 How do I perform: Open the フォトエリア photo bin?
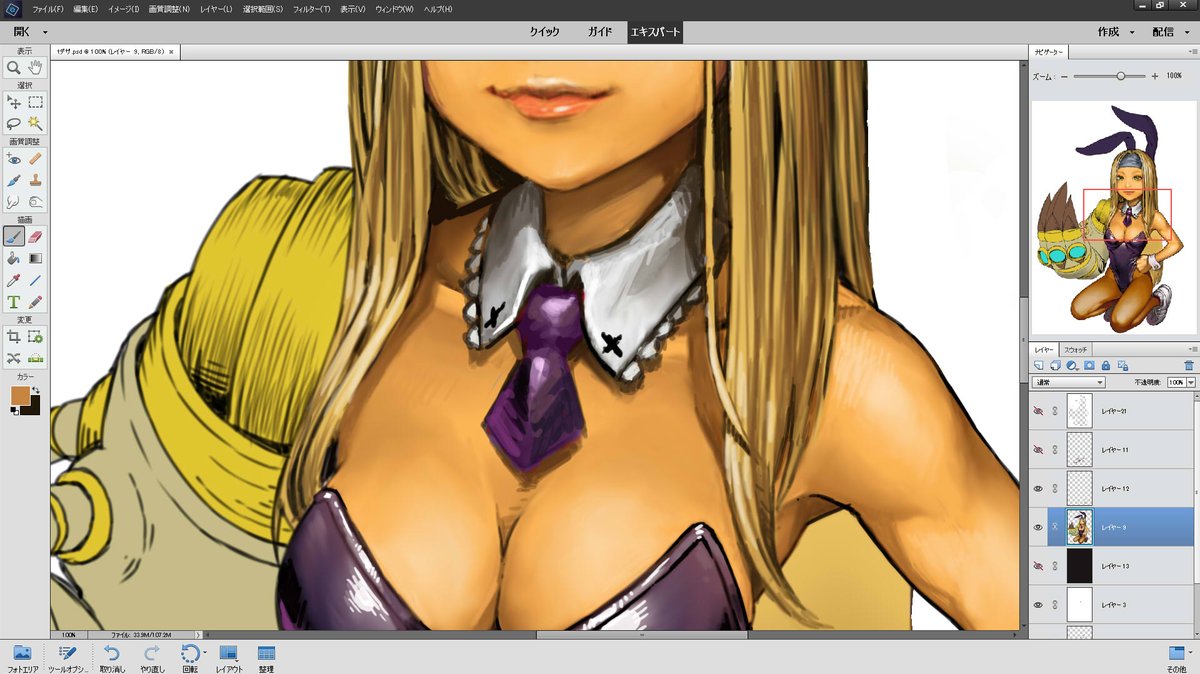(x=22, y=657)
